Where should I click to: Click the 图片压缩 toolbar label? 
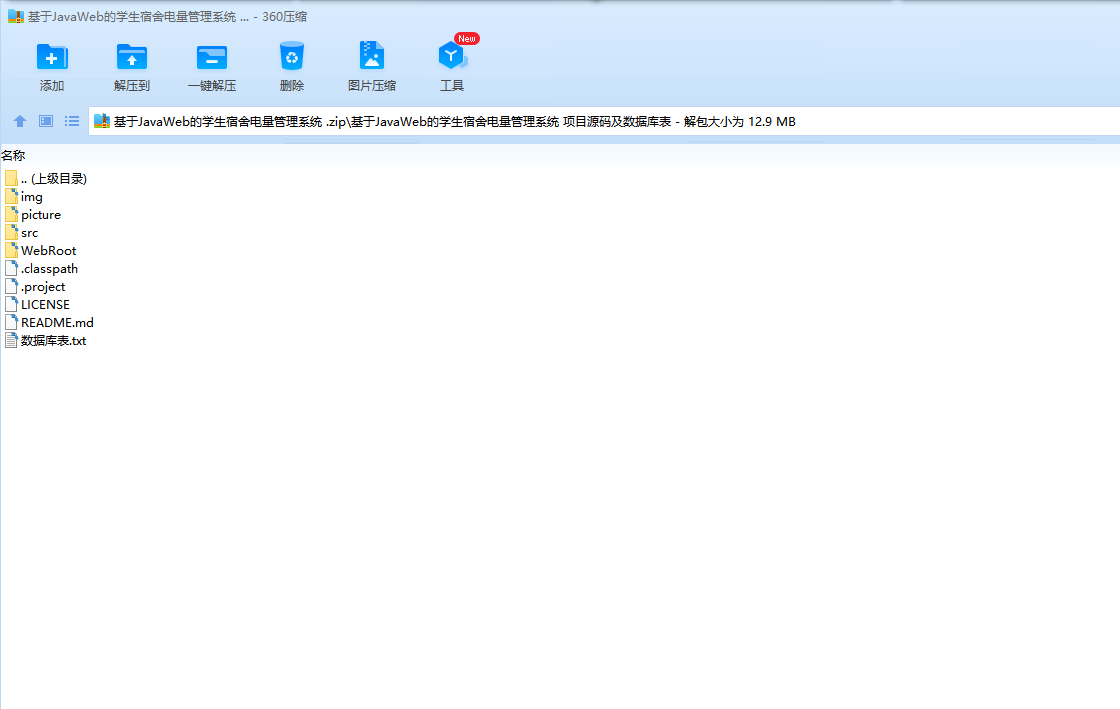(371, 86)
